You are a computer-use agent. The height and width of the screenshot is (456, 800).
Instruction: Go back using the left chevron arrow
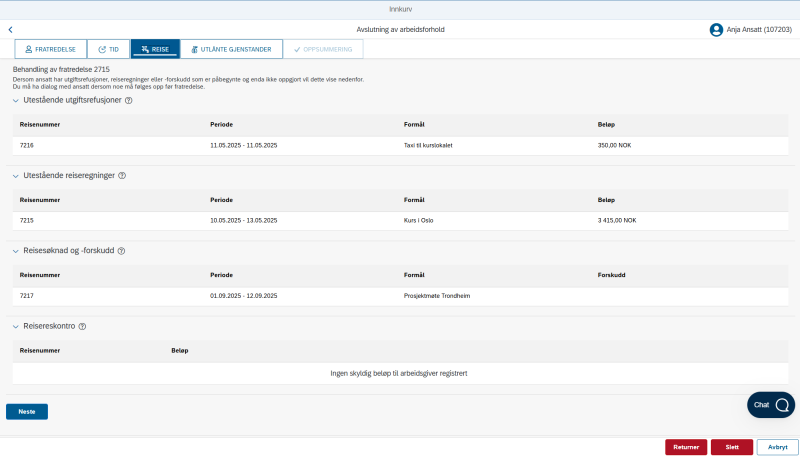click(10, 30)
